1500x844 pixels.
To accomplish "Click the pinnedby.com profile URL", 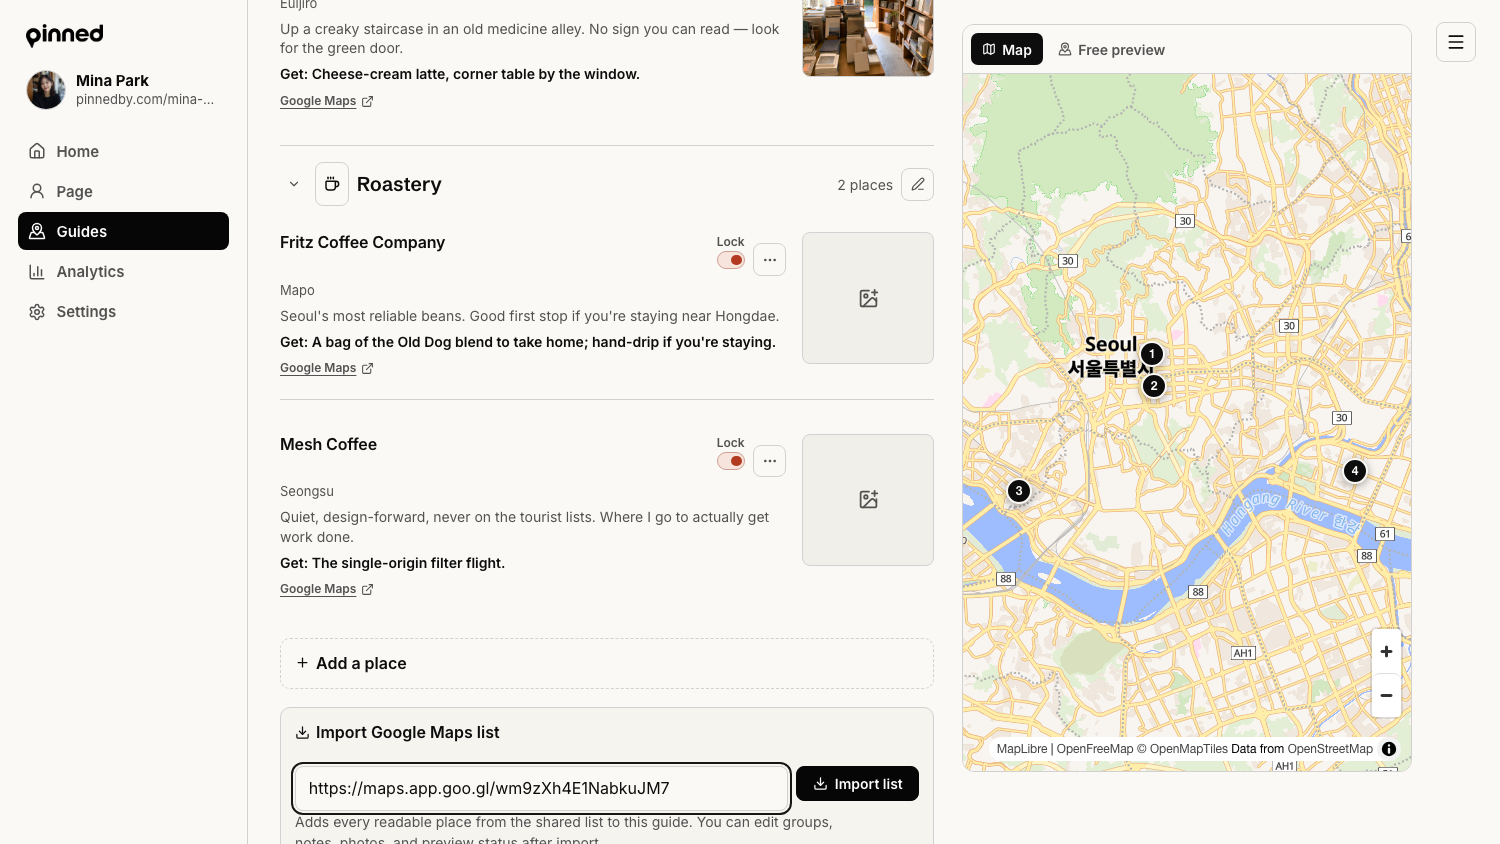I will click(145, 99).
